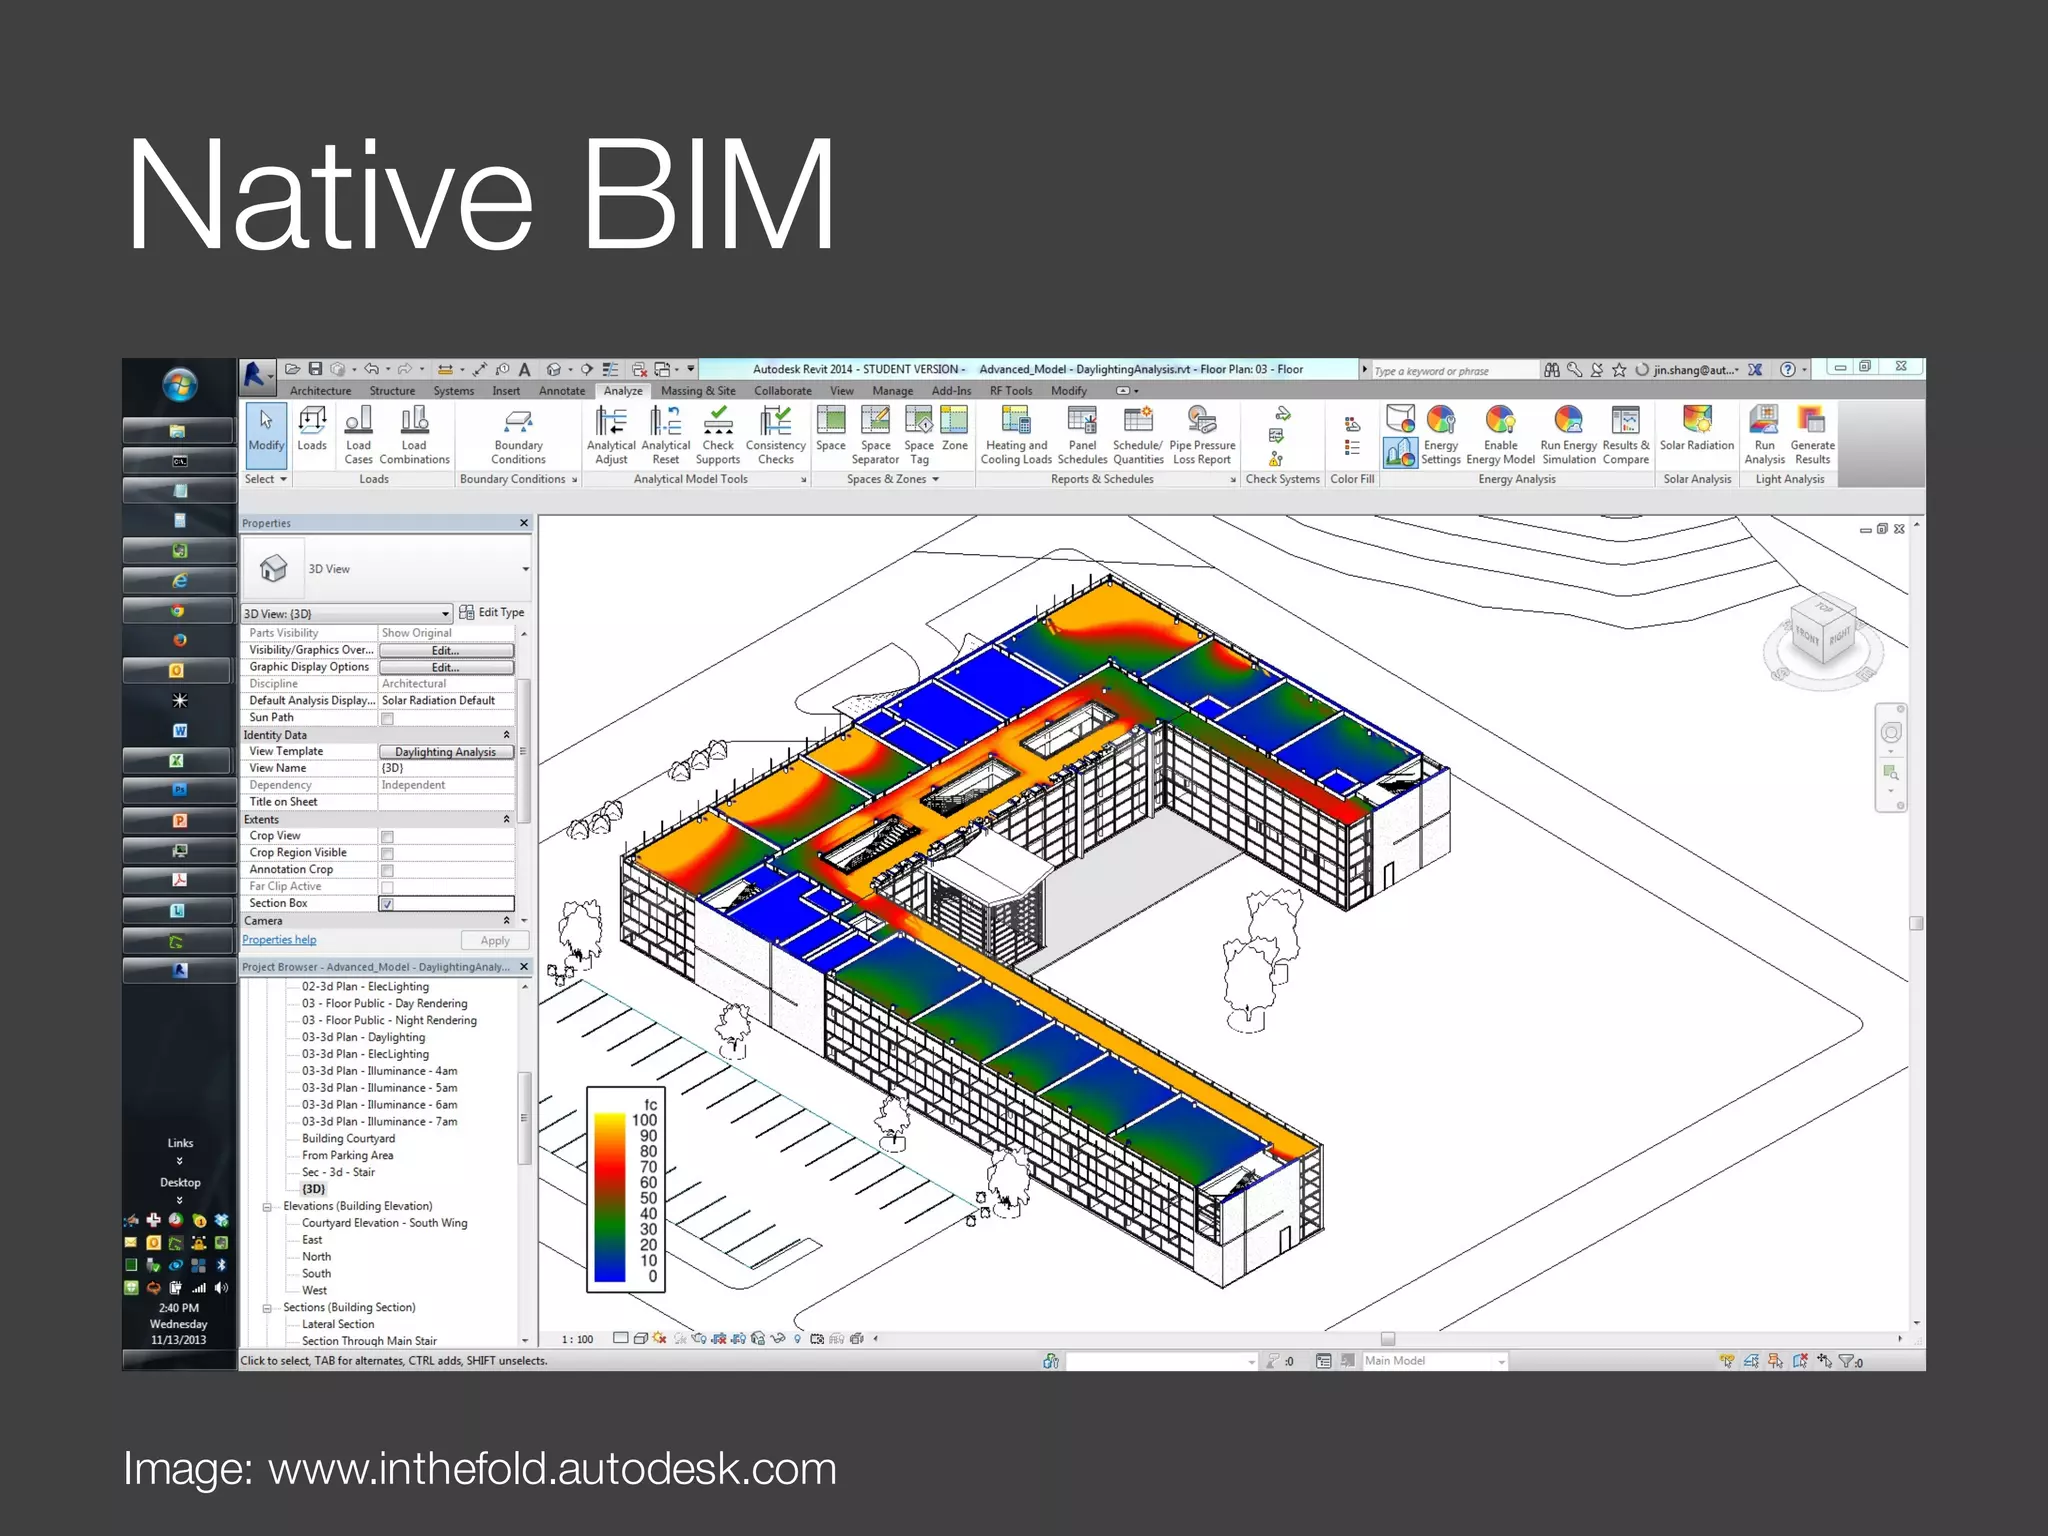Open Solar Radiation tool
The width and height of the screenshot is (2048, 1536).
pyautogui.click(x=1697, y=430)
